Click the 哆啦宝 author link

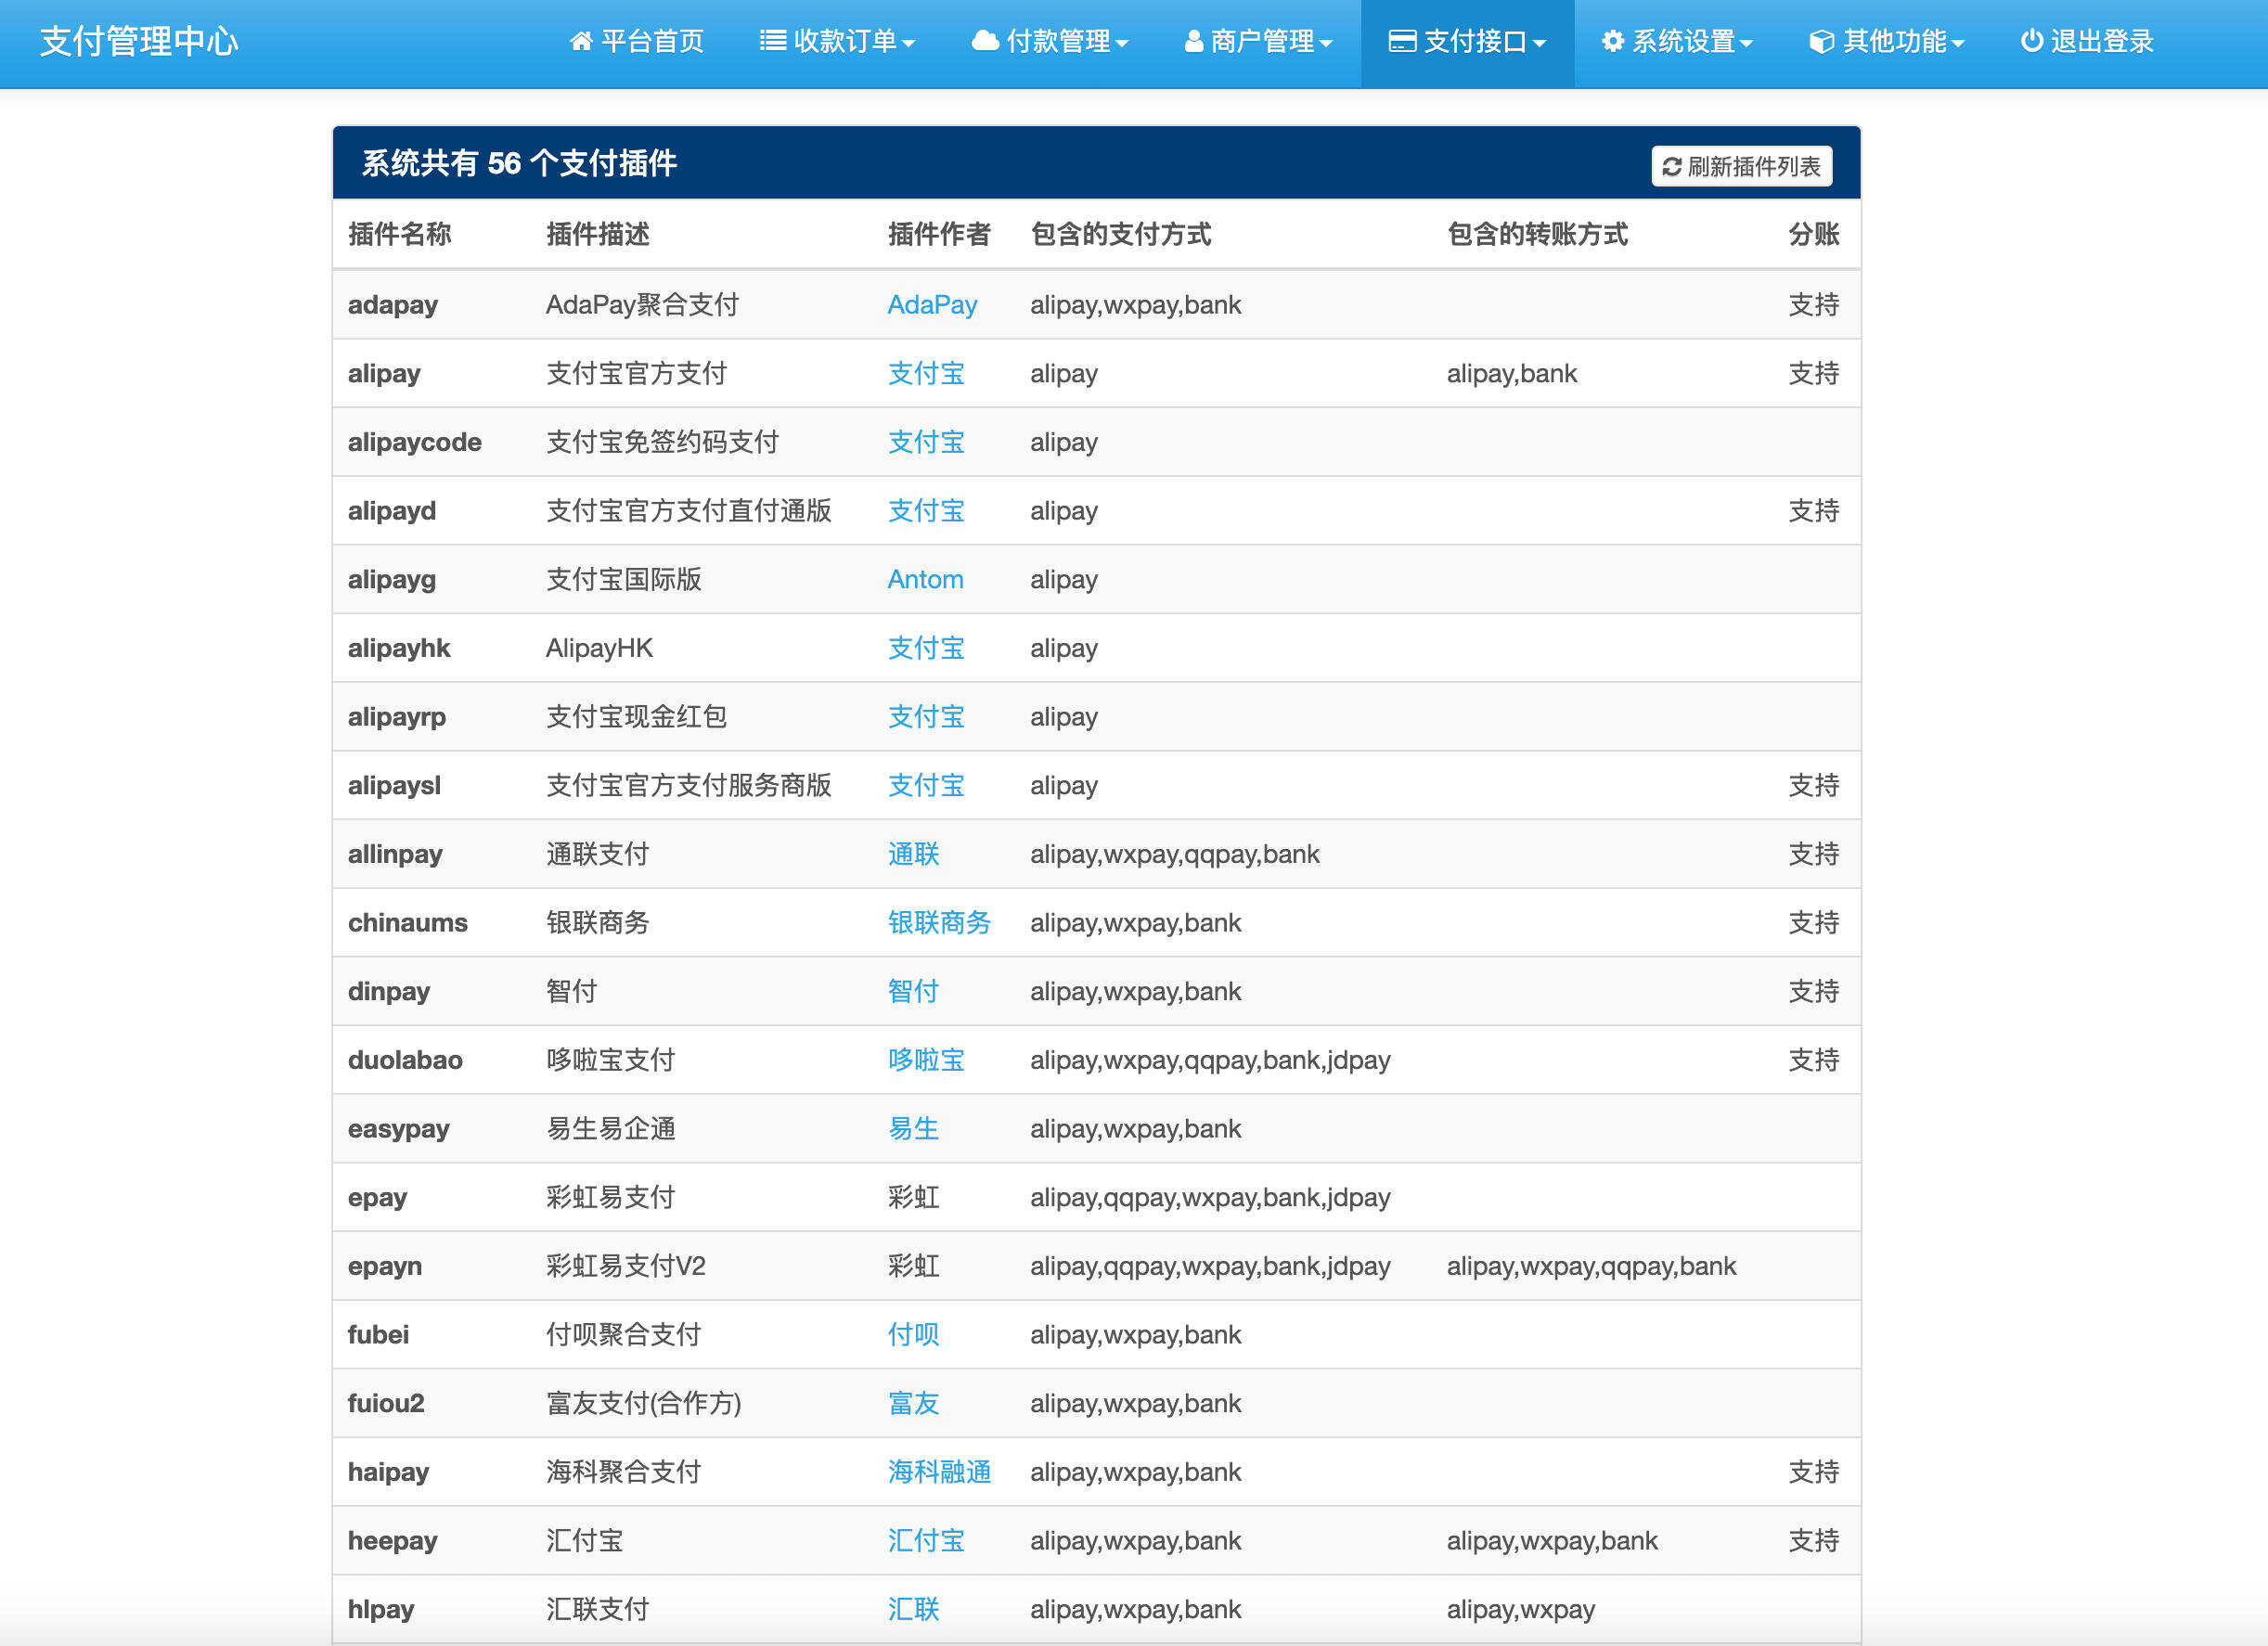click(925, 1060)
